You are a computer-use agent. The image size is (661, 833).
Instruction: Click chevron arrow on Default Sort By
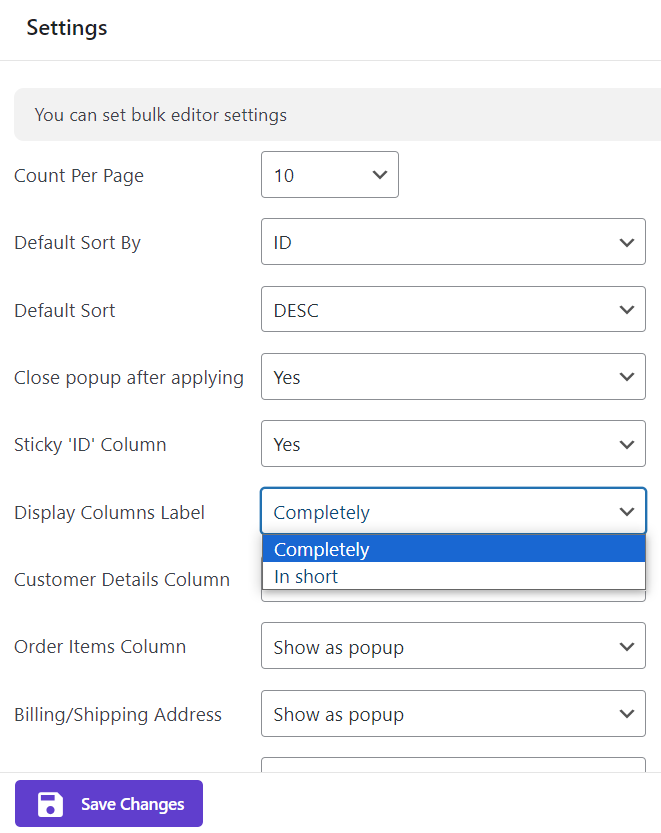pos(627,243)
